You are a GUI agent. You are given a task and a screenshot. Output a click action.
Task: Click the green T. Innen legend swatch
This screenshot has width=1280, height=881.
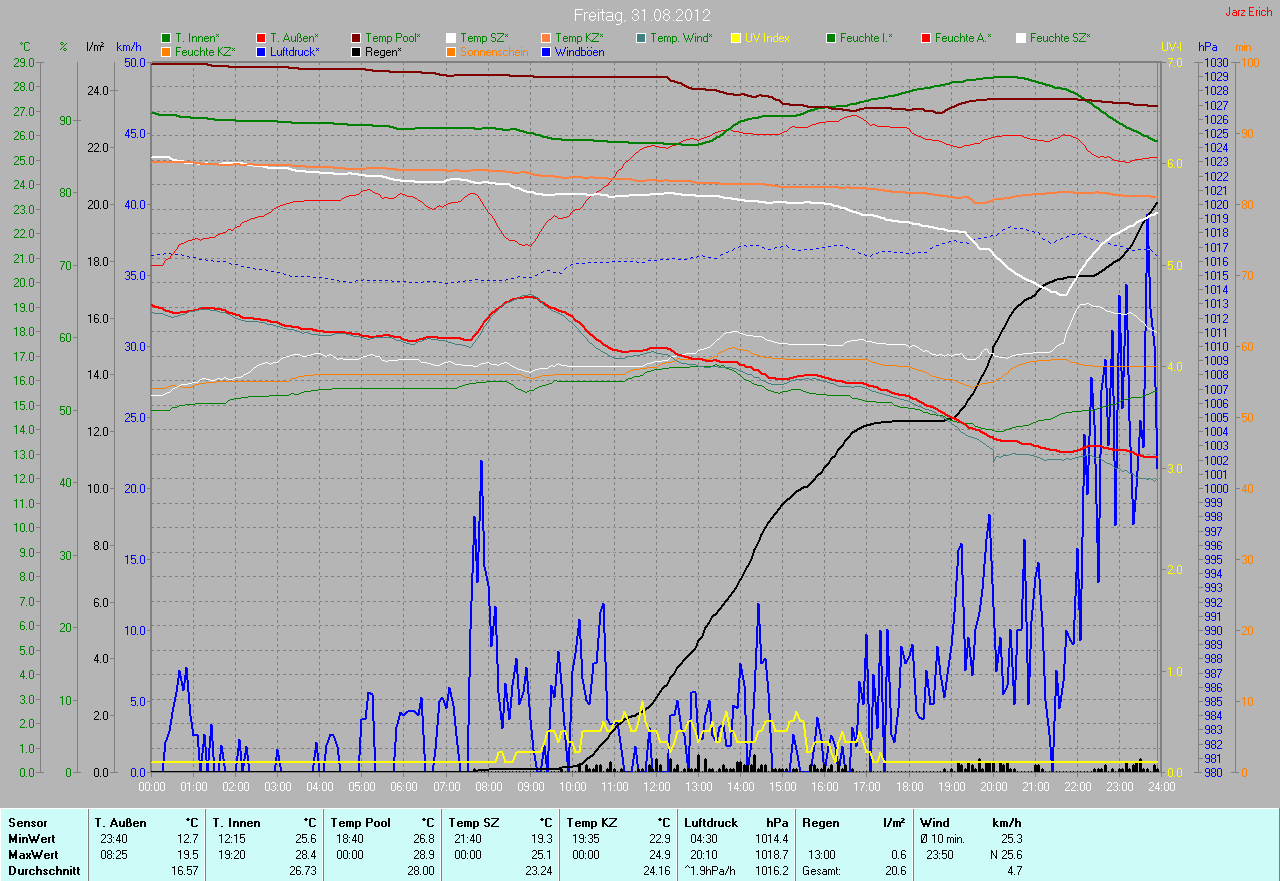pyautogui.click(x=166, y=38)
